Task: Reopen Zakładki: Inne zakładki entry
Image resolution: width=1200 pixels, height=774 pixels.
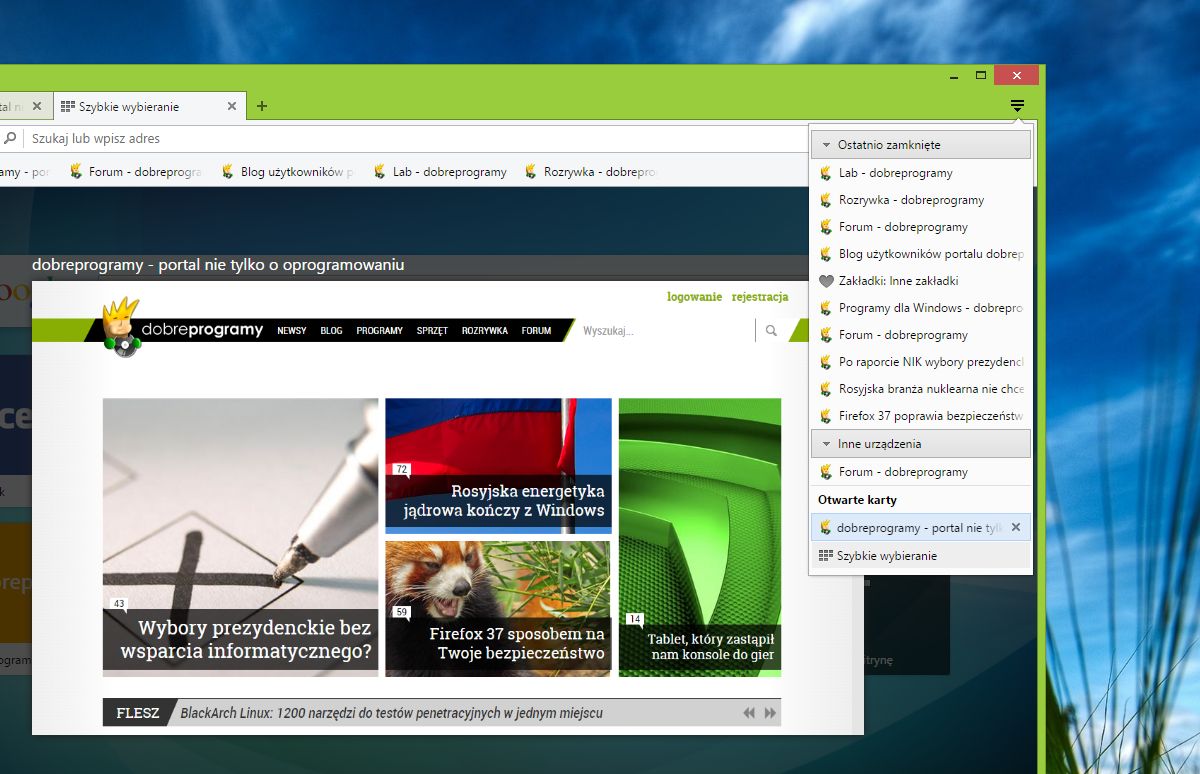Action: (920, 281)
